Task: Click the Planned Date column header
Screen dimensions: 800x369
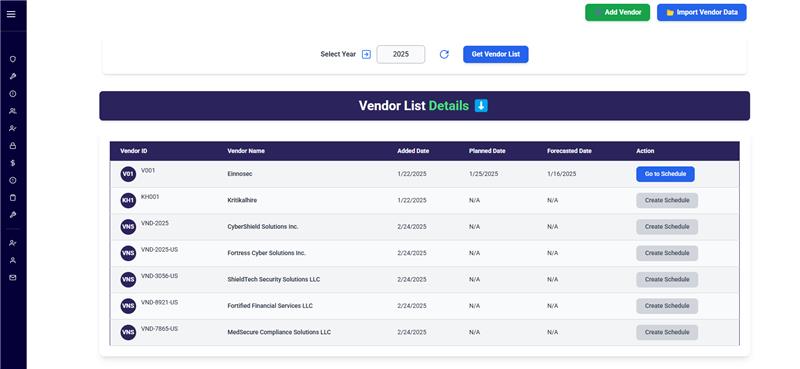Action: click(x=487, y=151)
